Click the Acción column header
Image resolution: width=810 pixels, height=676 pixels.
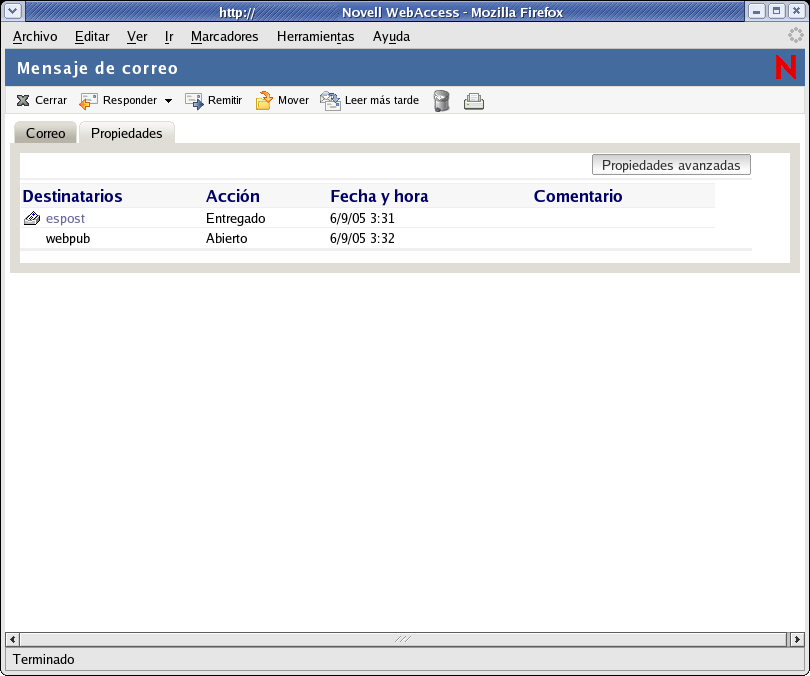[x=232, y=196]
